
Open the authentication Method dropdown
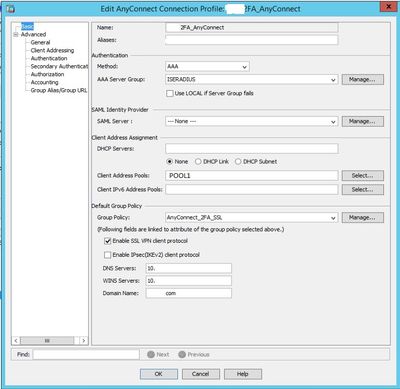244,67
